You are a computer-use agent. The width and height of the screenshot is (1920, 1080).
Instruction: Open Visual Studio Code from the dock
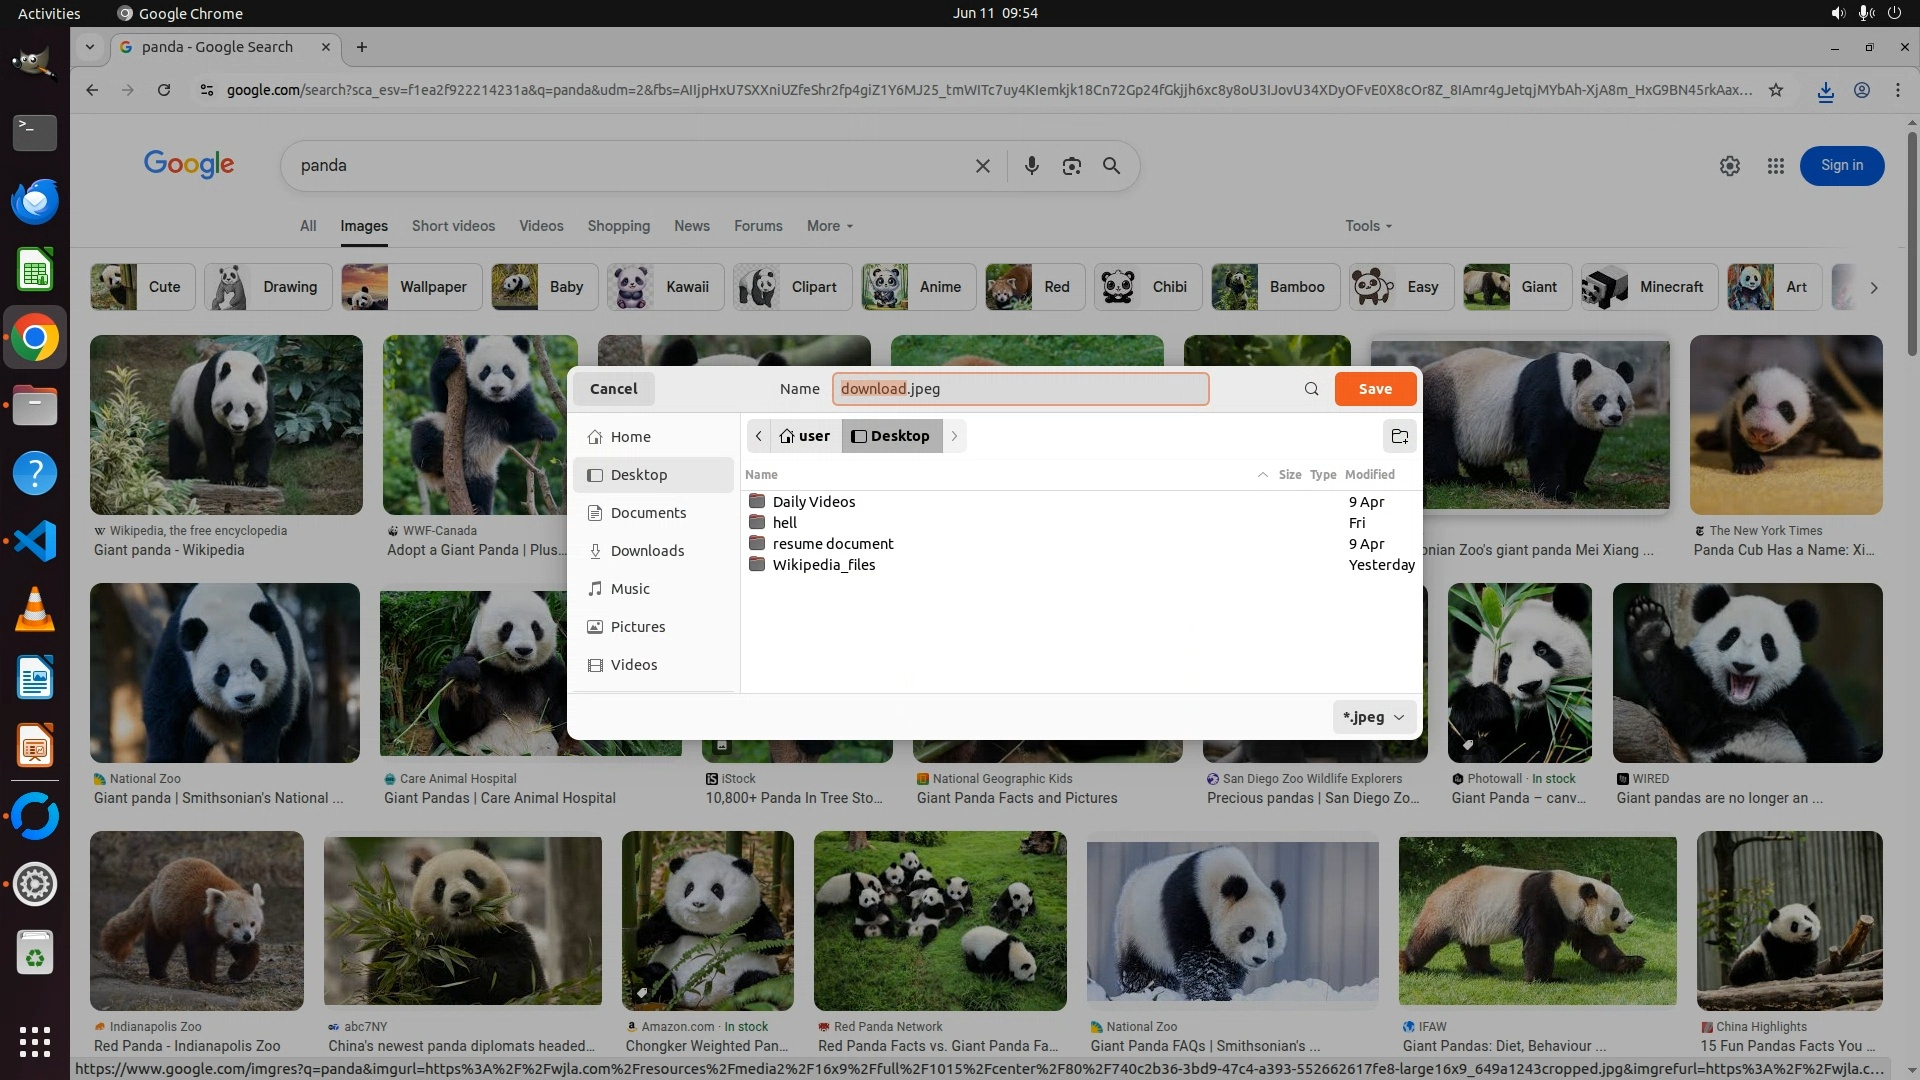coord(35,541)
